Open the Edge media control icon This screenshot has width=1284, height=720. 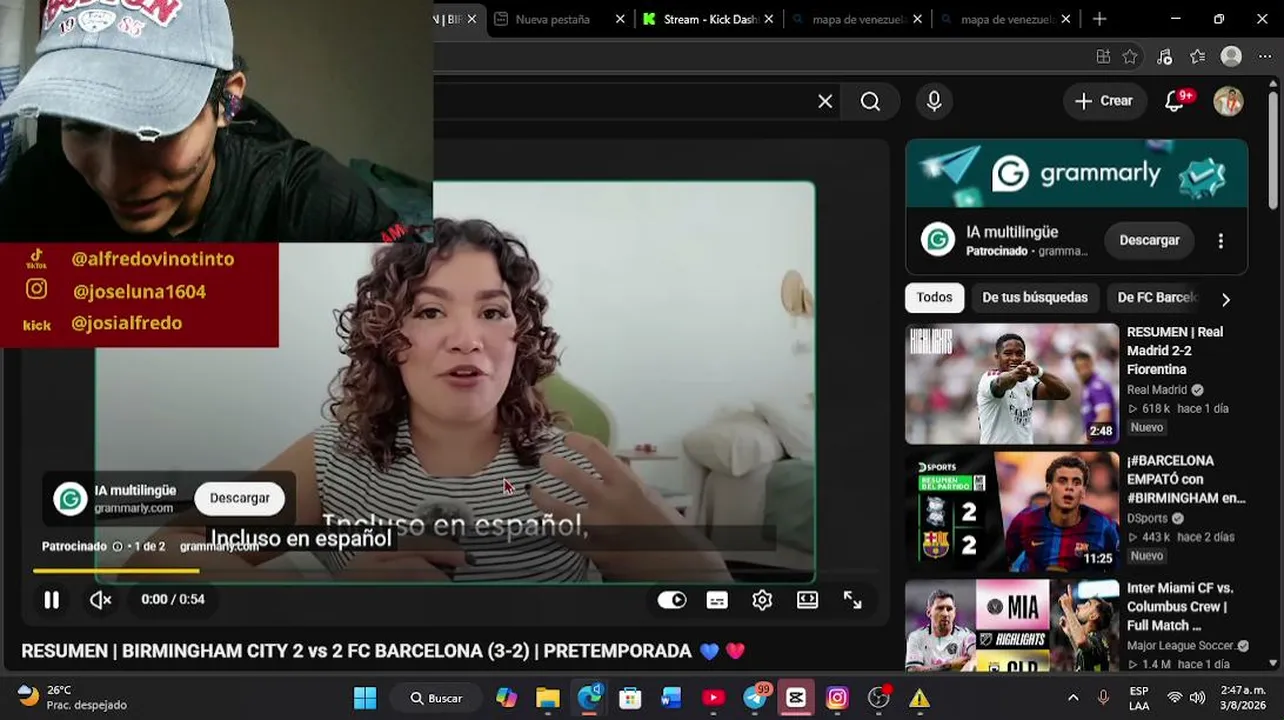pyautogui.click(x=1164, y=57)
